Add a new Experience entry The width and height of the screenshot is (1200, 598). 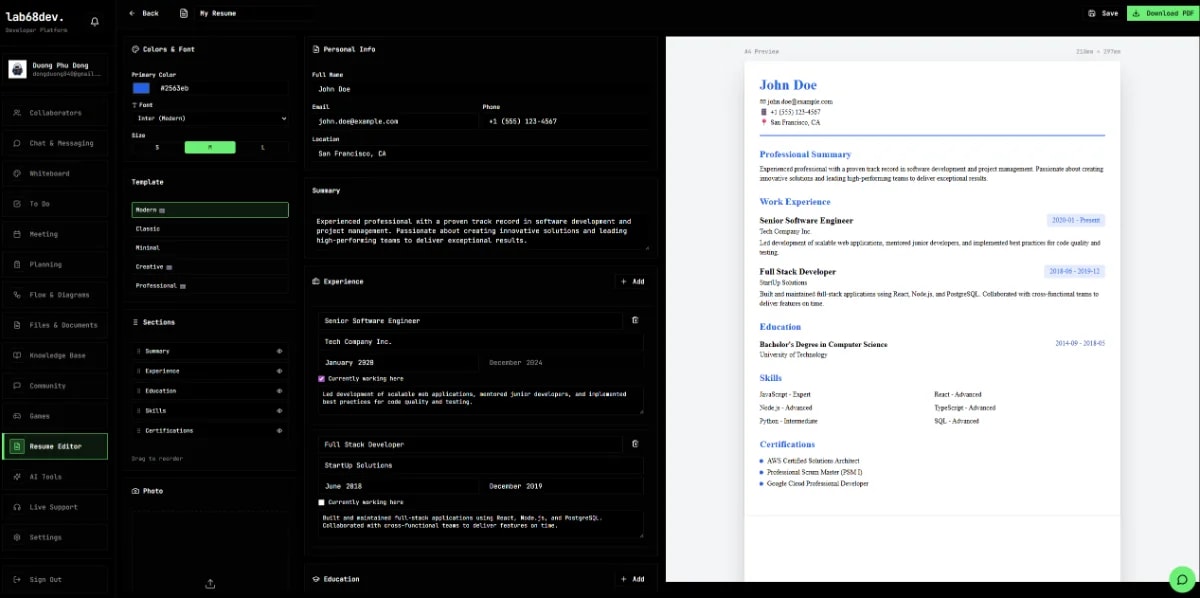(631, 281)
